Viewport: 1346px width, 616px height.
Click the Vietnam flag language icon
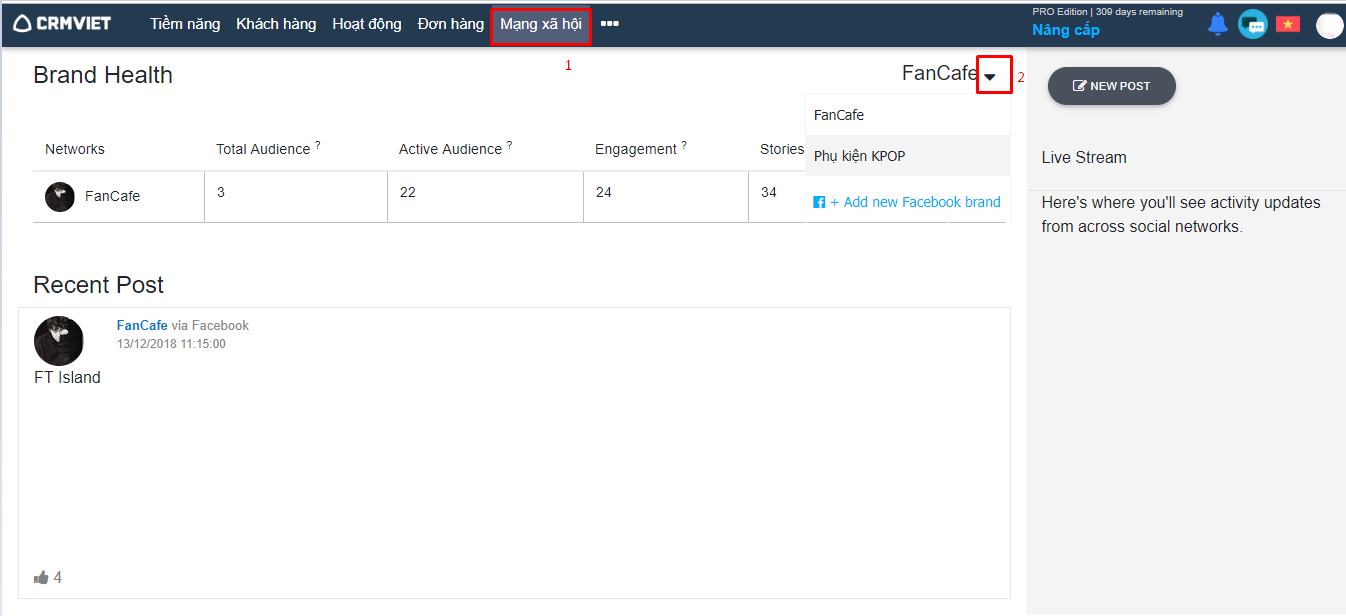(1287, 24)
